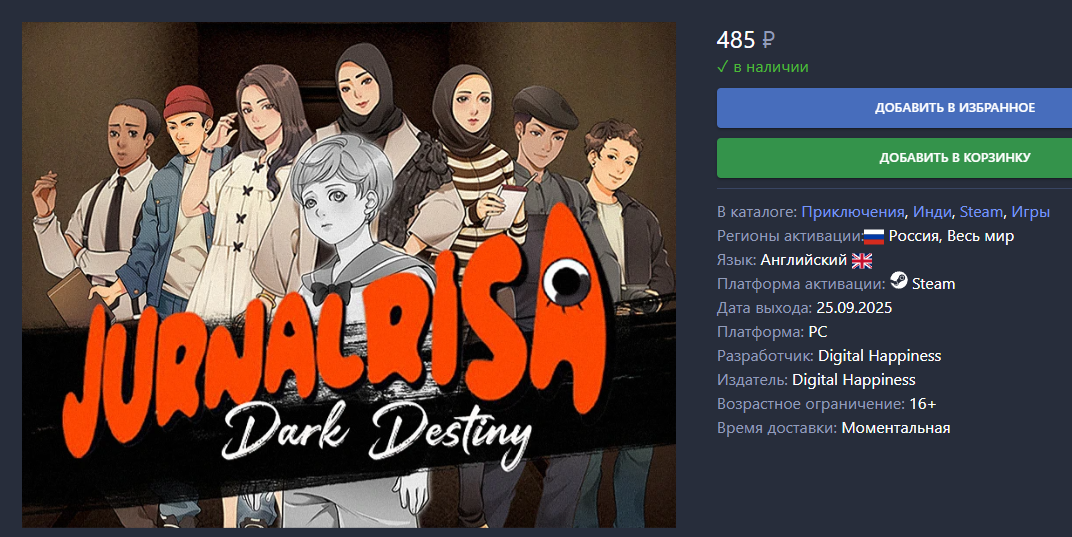1072x537 pixels.
Task: Open the Игры catalog link
Action: click(1030, 213)
